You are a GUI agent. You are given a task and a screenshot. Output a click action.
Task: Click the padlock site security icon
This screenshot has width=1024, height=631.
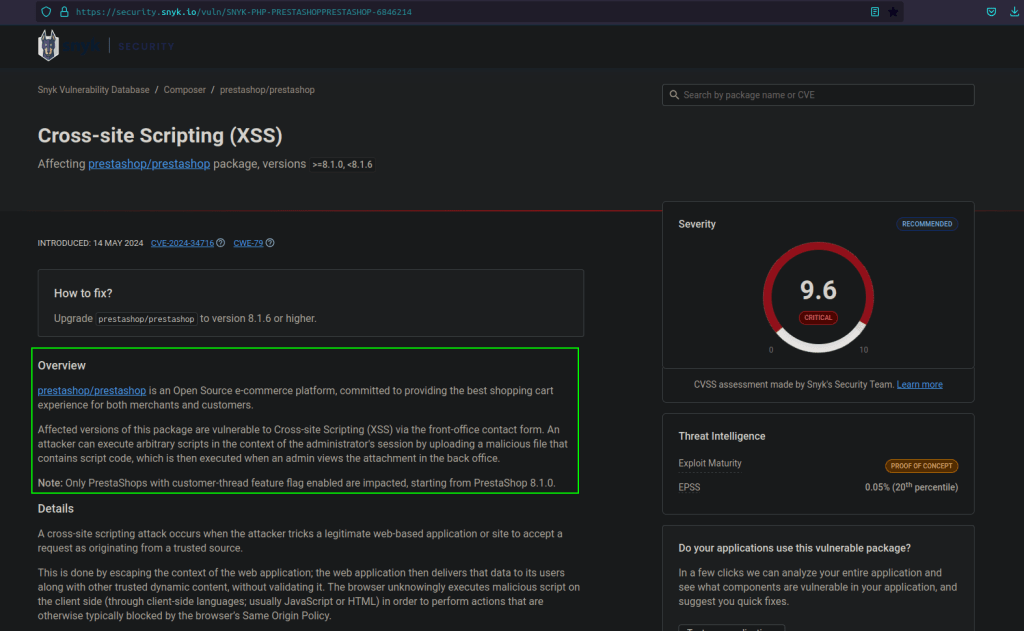point(63,12)
